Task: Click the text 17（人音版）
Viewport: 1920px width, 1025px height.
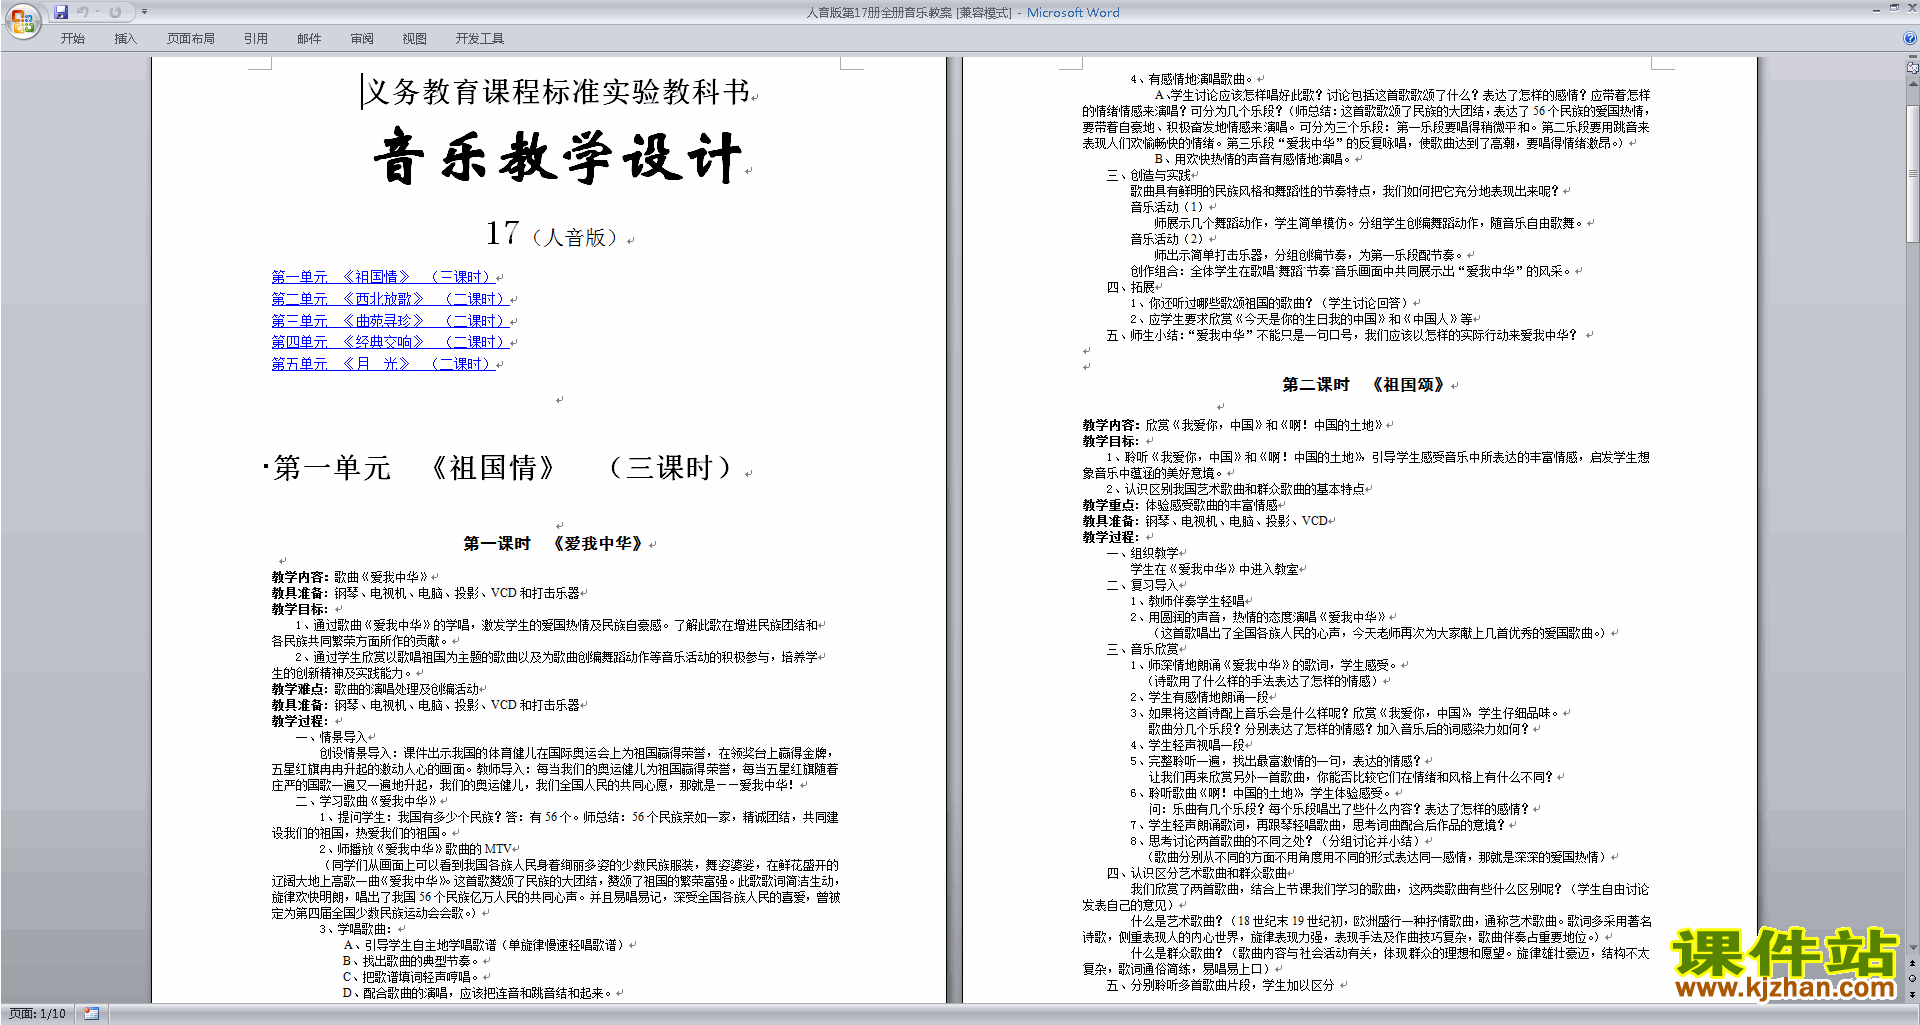Action: (556, 234)
